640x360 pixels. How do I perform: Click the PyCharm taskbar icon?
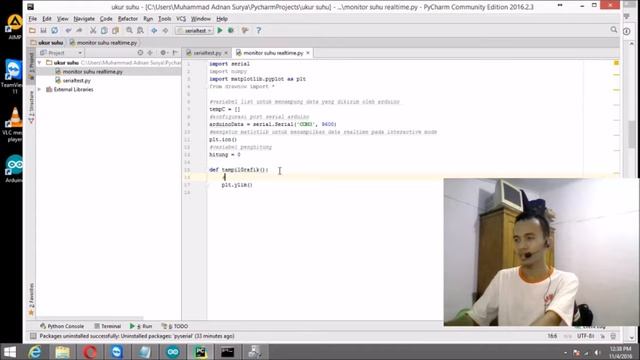click(200, 352)
